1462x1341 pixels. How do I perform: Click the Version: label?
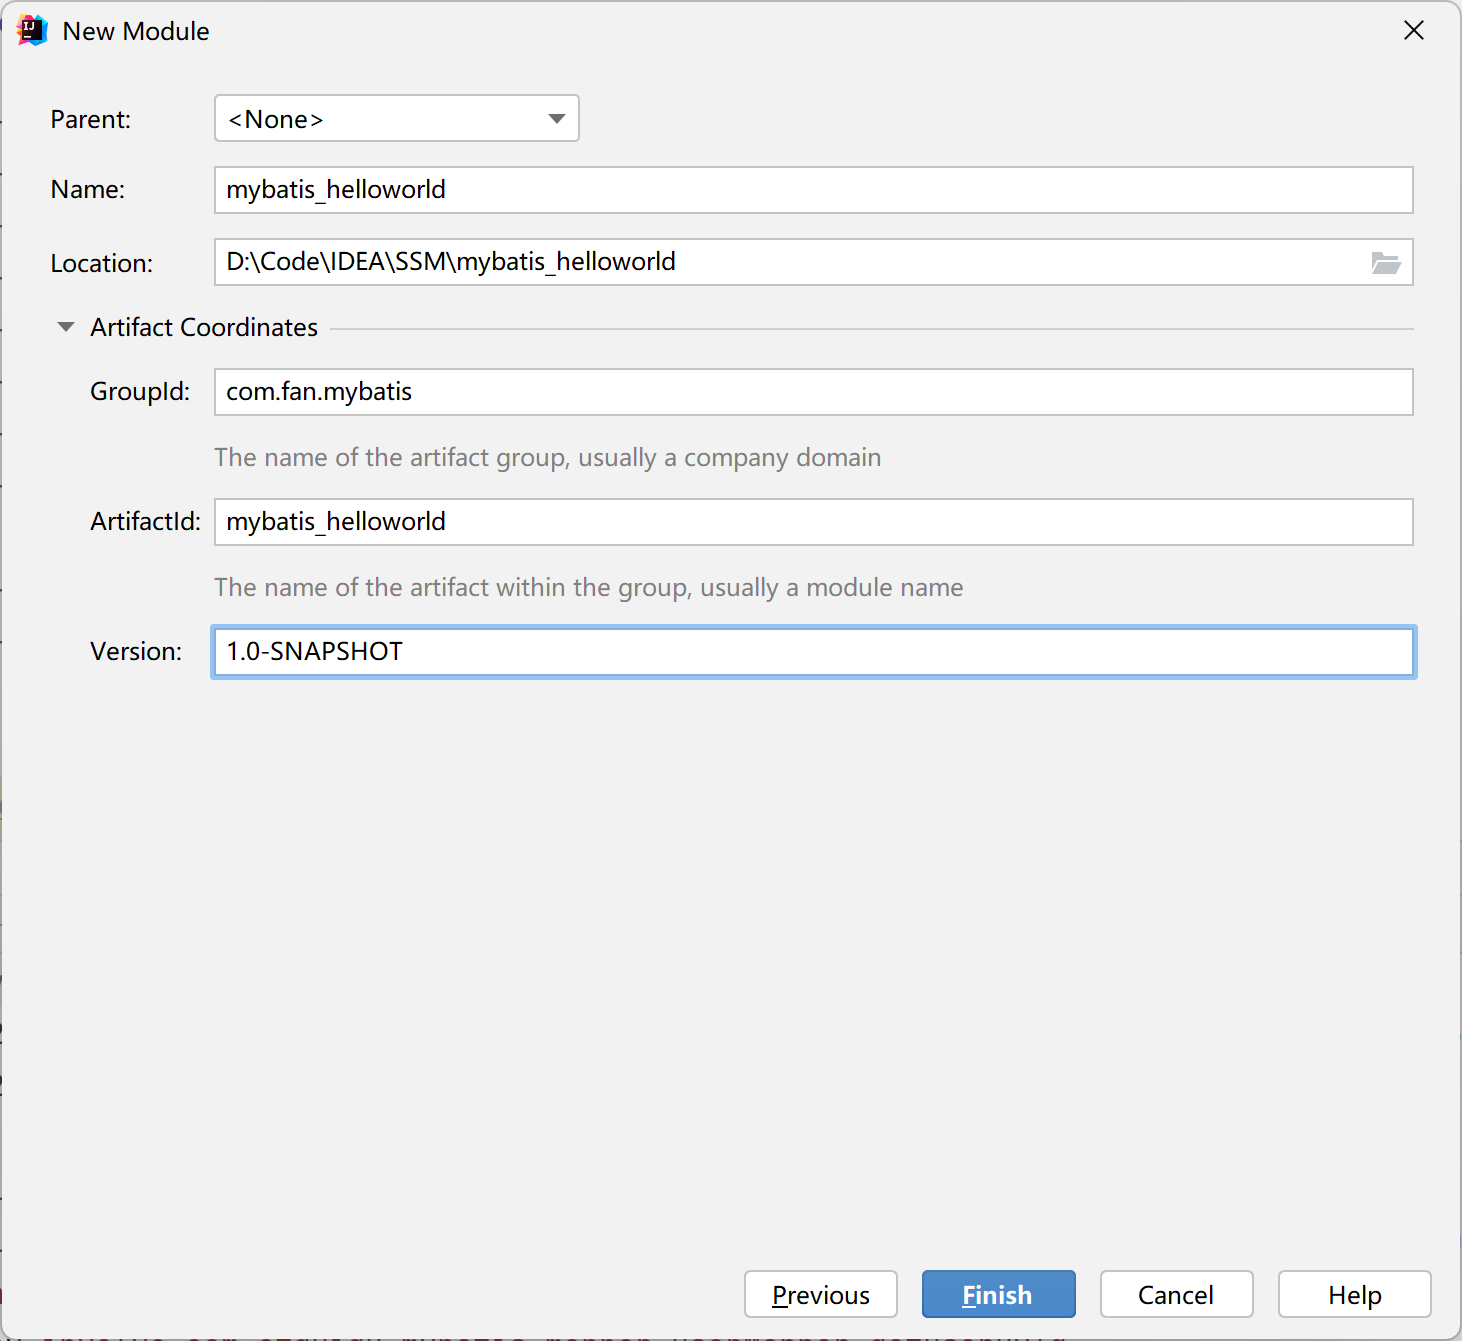tap(136, 651)
